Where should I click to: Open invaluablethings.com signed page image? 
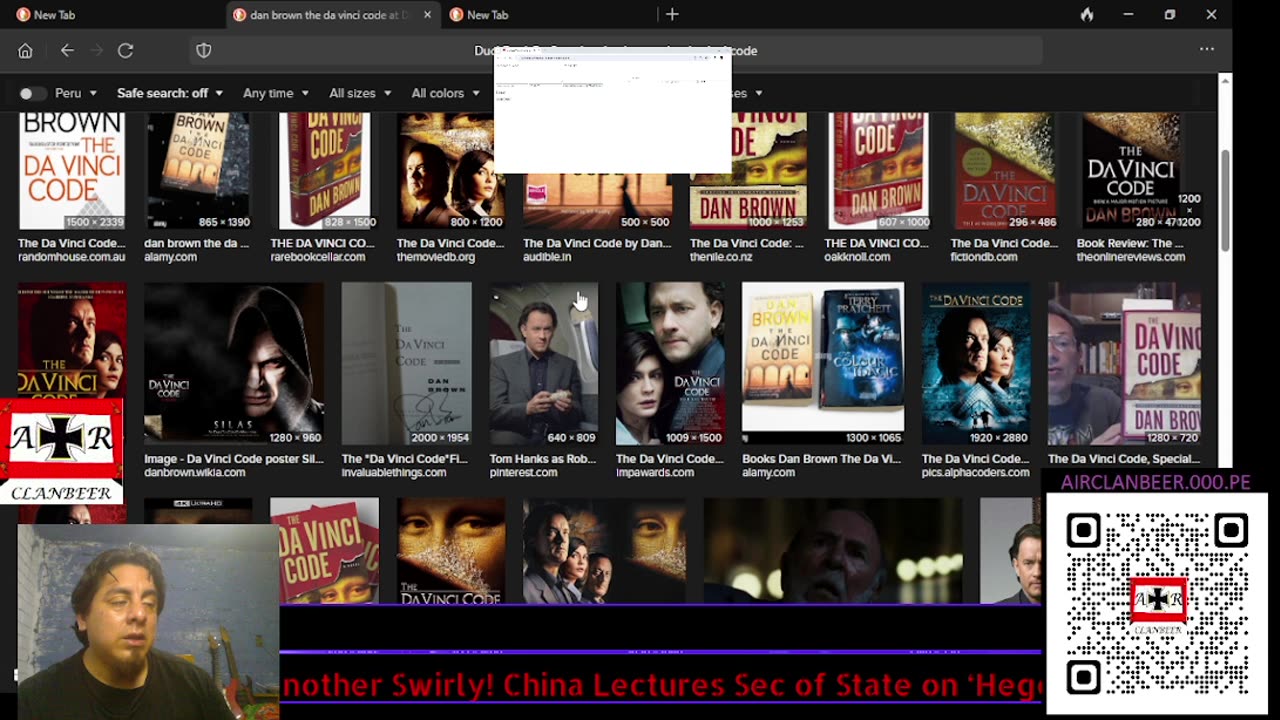coord(406,363)
